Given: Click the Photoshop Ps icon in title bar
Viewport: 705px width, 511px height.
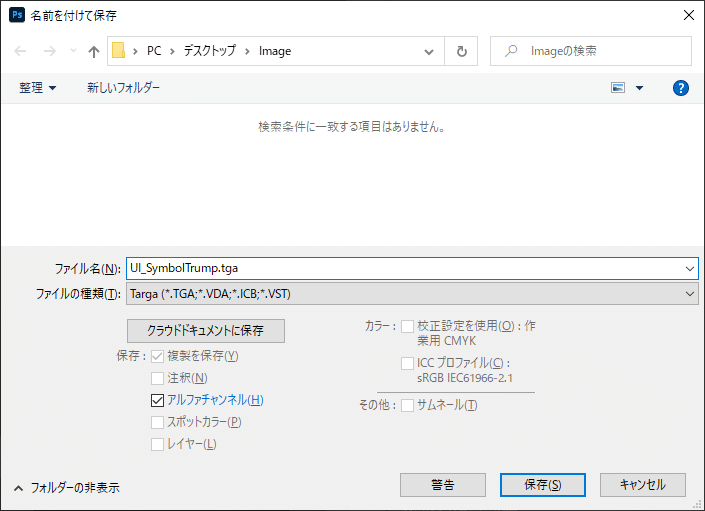Looking at the screenshot, I should (x=17, y=15).
